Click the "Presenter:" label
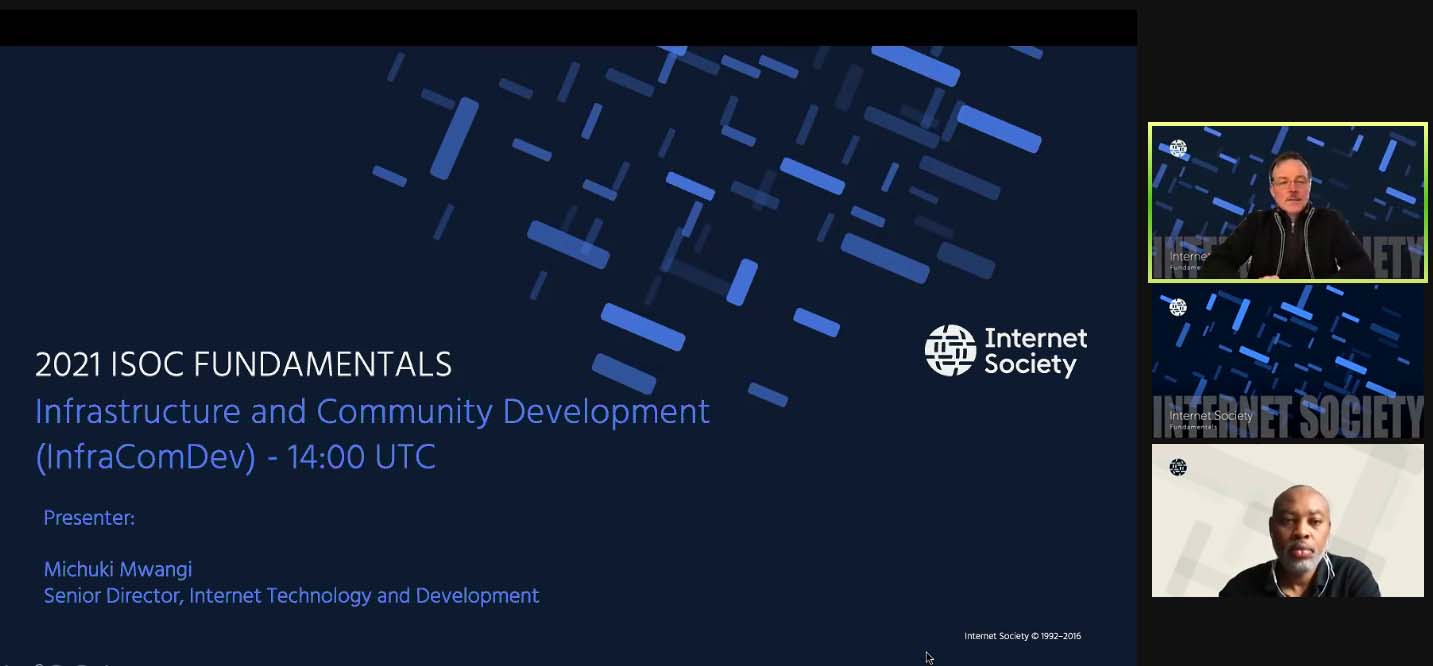Image resolution: width=1433 pixels, height=666 pixels. click(89, 518)
